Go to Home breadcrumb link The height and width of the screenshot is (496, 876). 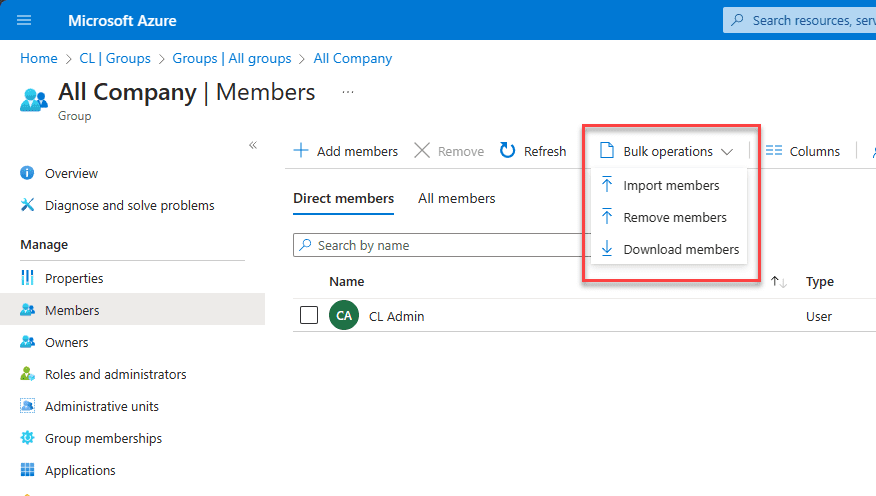(39, 59)
